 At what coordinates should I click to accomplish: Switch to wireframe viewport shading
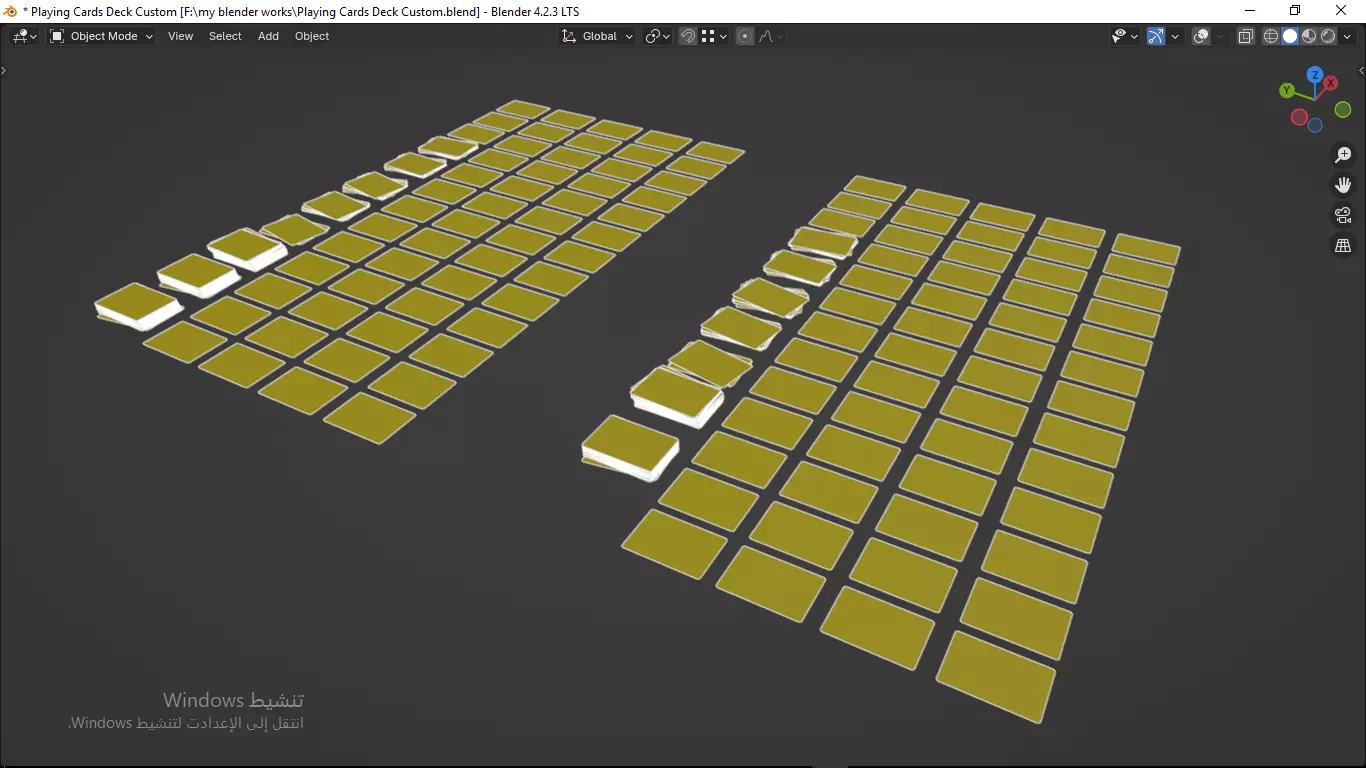click(x=1271, y=36)
